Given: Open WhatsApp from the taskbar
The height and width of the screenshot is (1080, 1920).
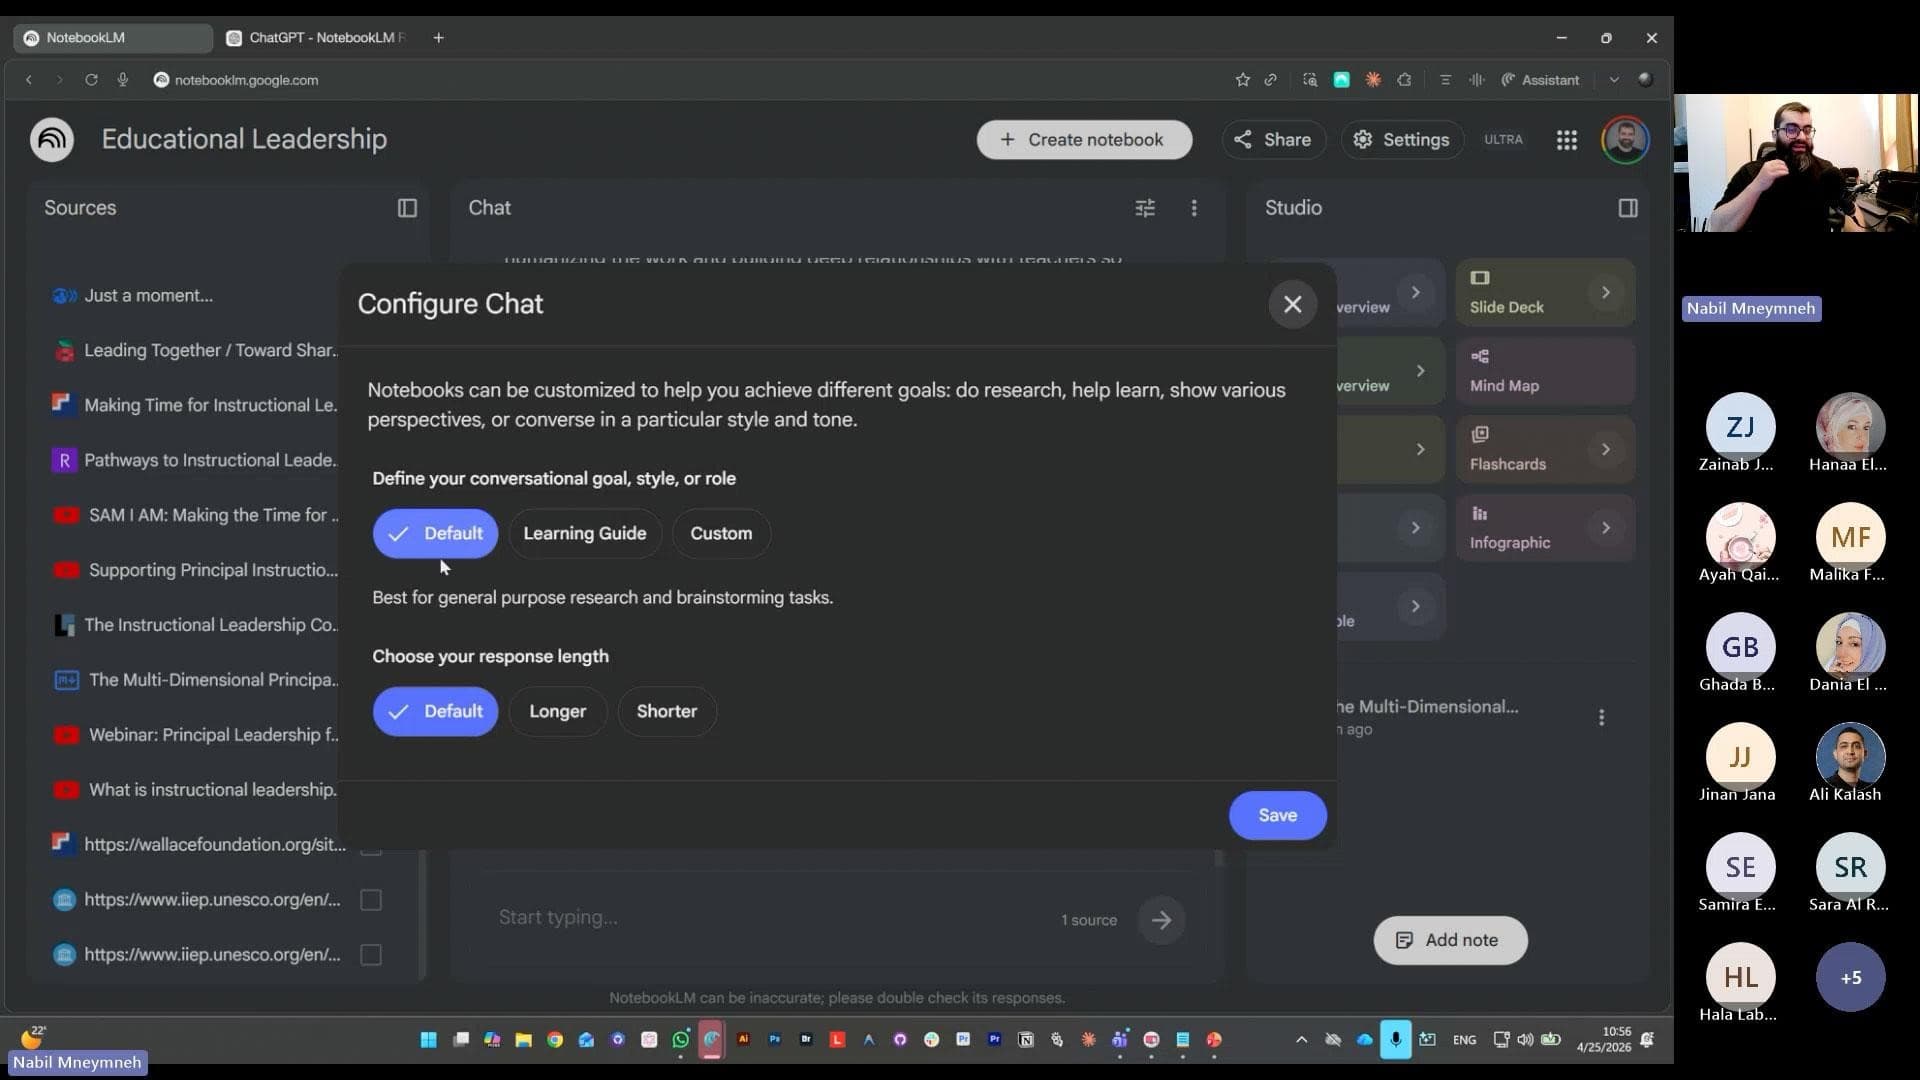Looking at the screenshot, I should (x=680, y=1040).
